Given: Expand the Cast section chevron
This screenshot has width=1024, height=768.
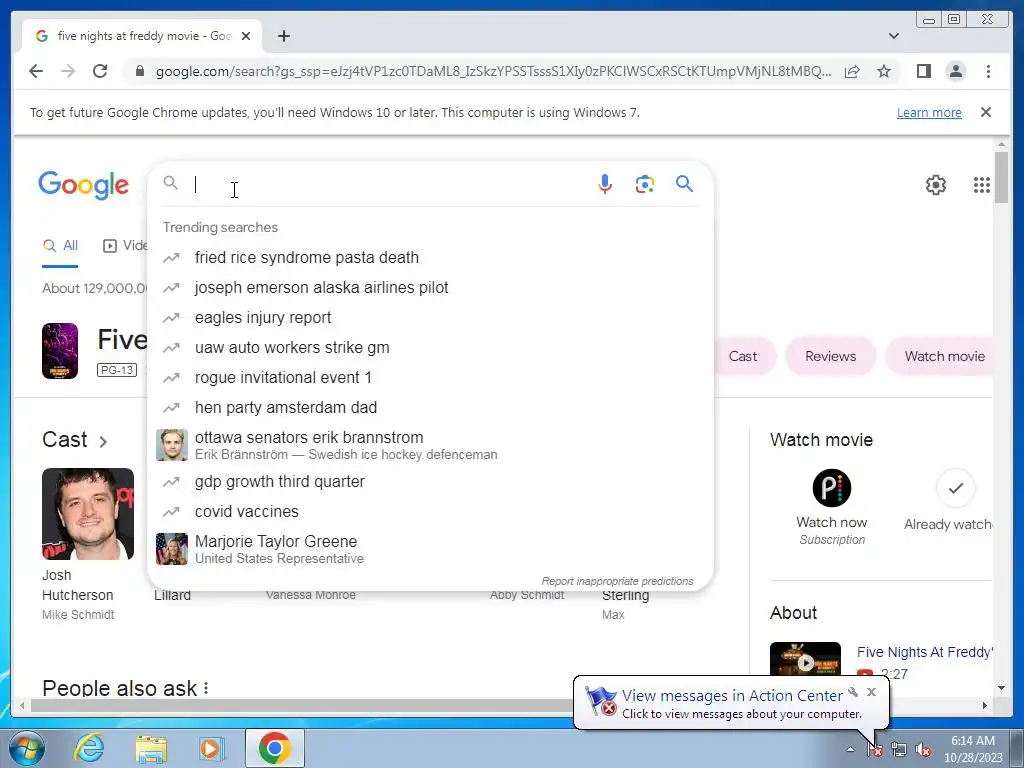Looking at the screenshot, I should pyautogui.click(x=103, y=441).
